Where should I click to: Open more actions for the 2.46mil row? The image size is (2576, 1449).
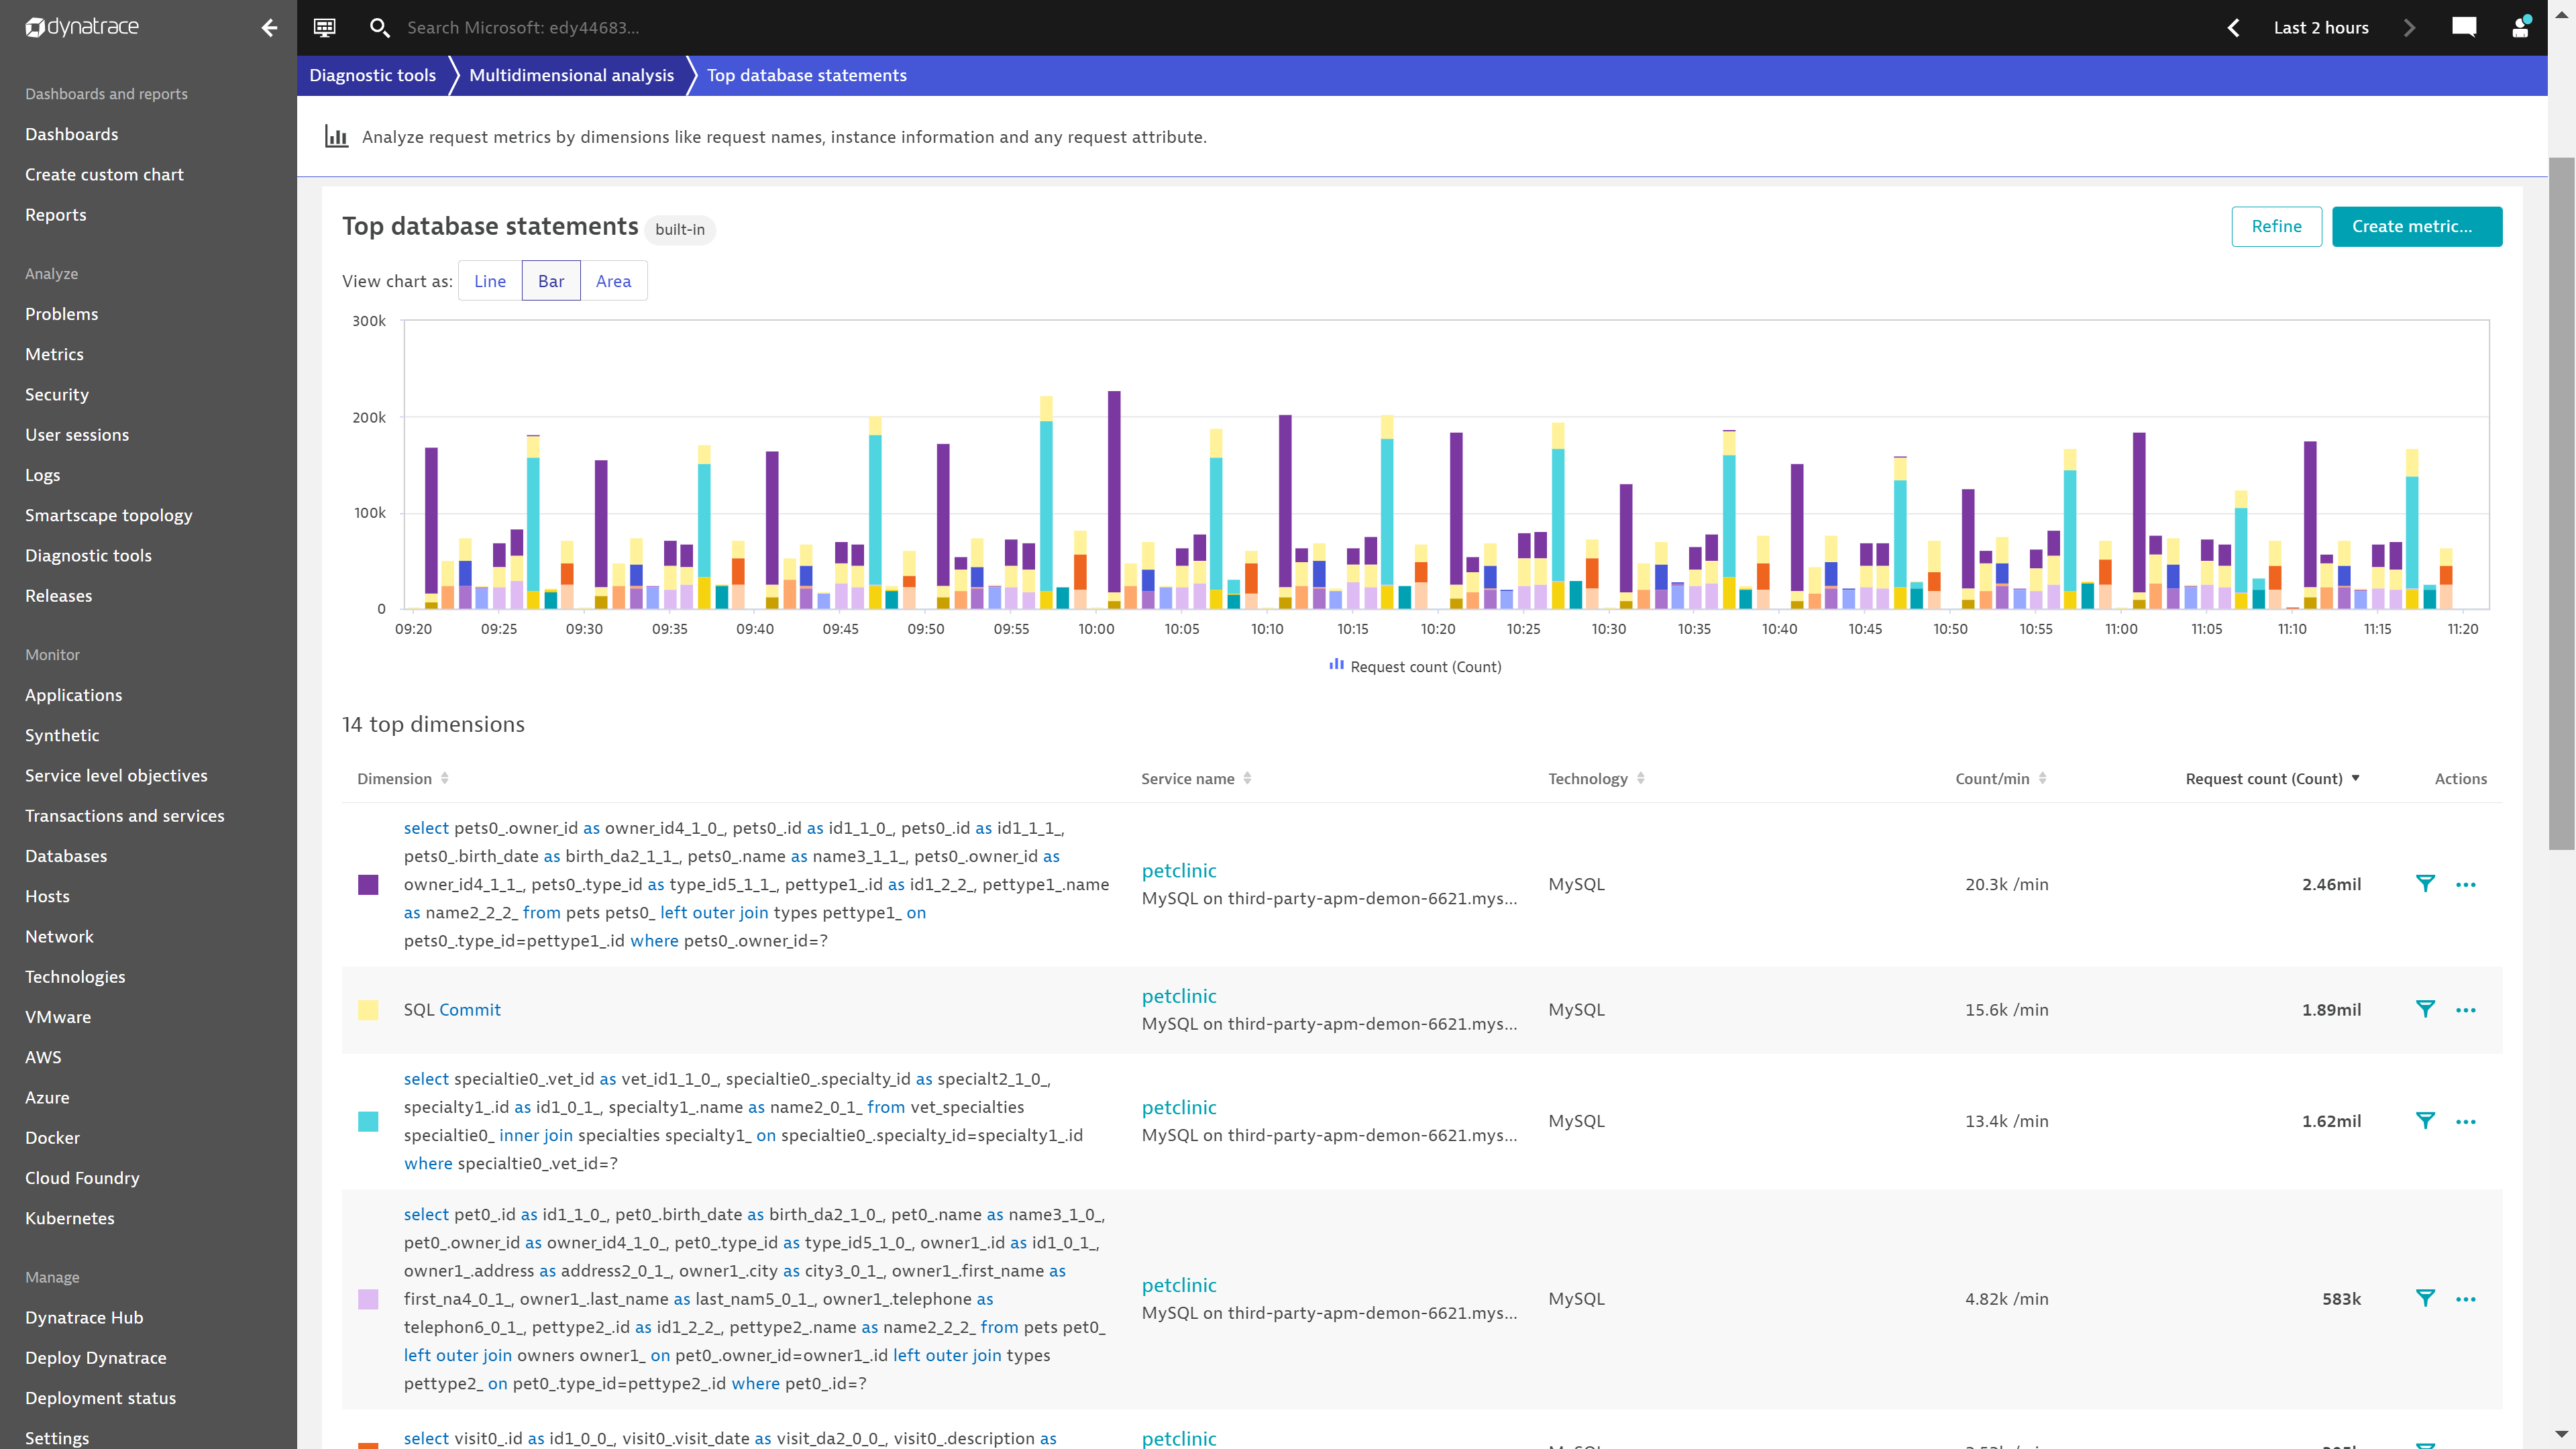tap(2466, 884)
